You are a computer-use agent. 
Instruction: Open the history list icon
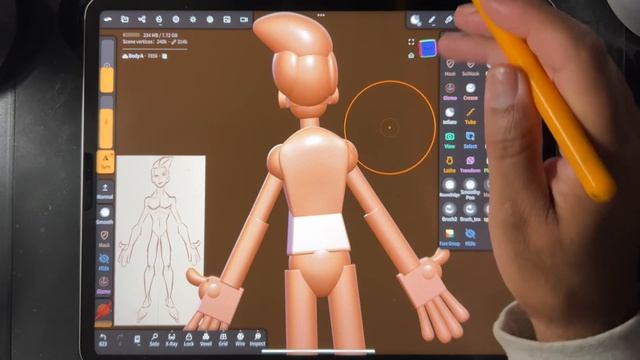[x=137, y=340]
